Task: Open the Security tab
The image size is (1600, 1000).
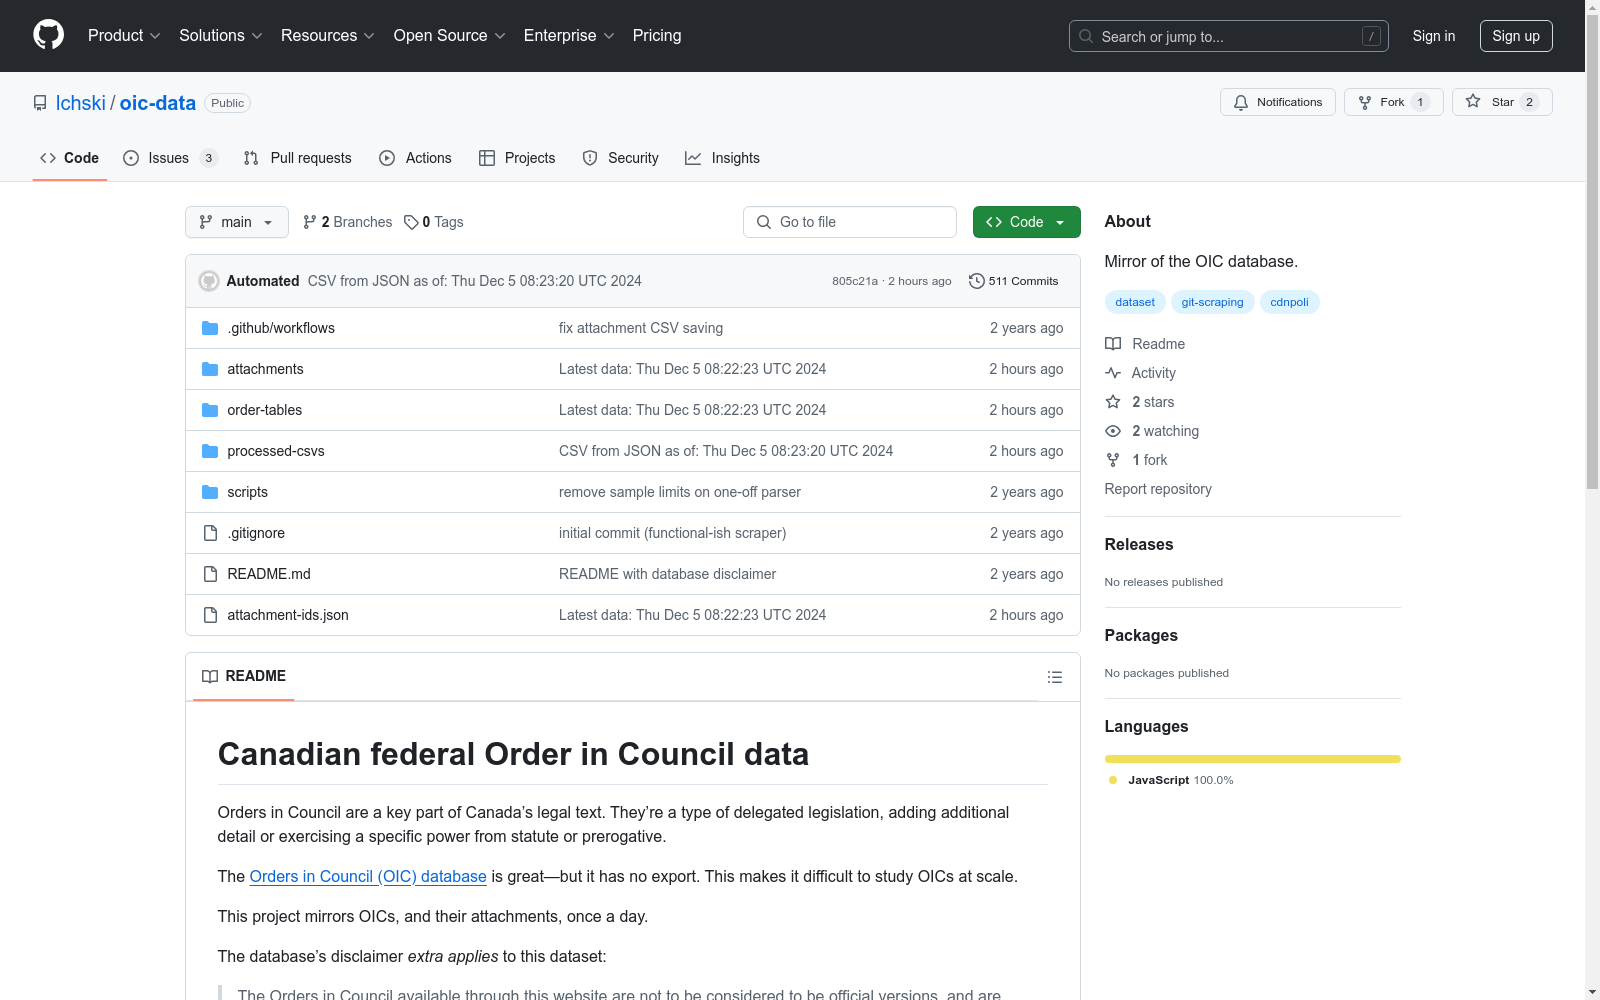Action: pos(621,158)
